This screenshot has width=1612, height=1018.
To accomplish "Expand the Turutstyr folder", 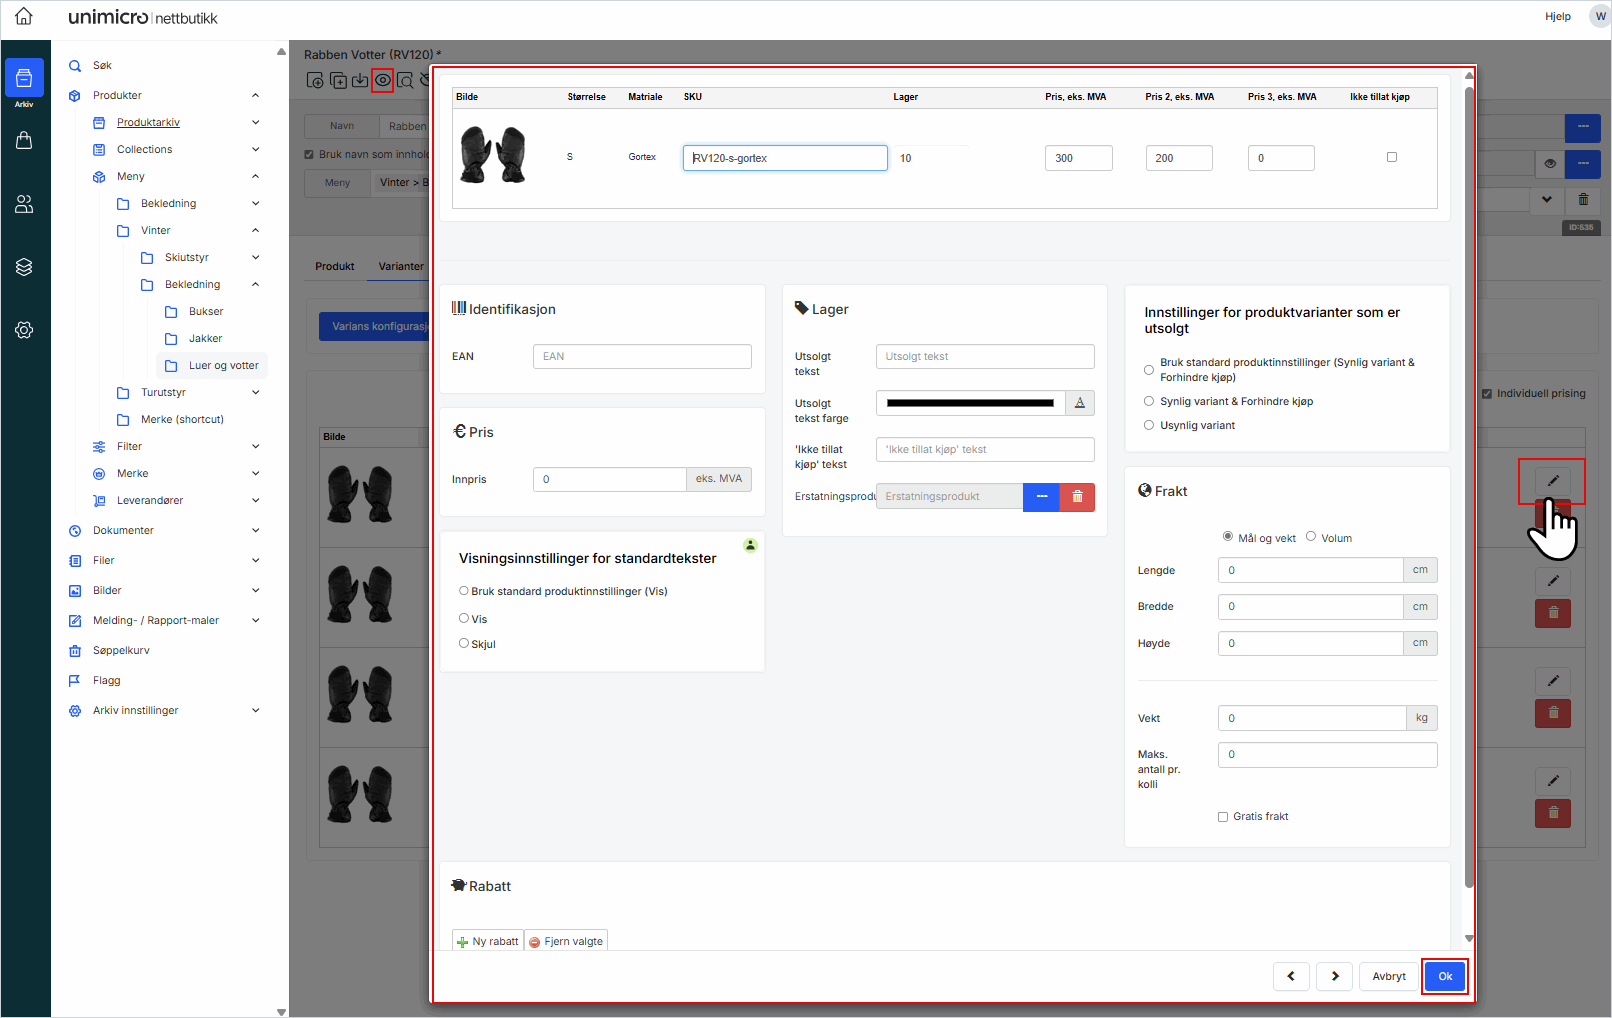I will (x=256, y=393).
